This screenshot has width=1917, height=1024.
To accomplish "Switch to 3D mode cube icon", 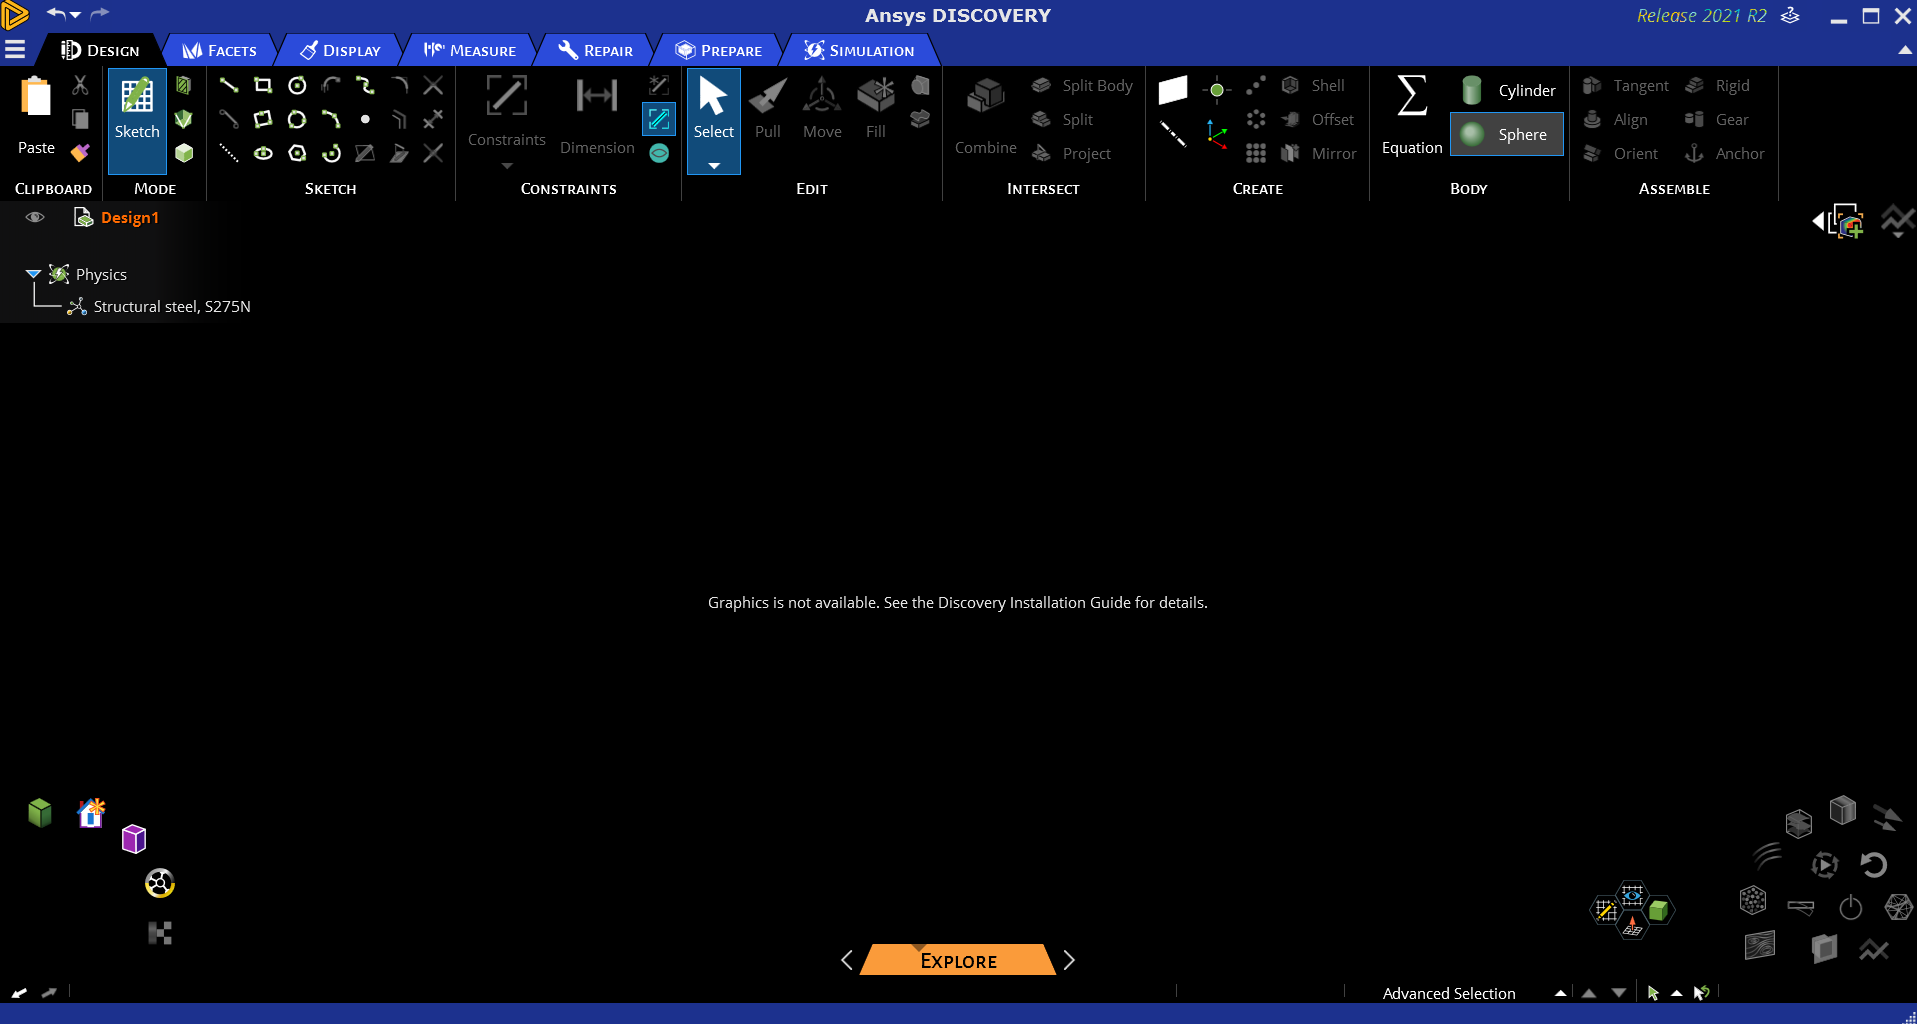I will [184, 153].
